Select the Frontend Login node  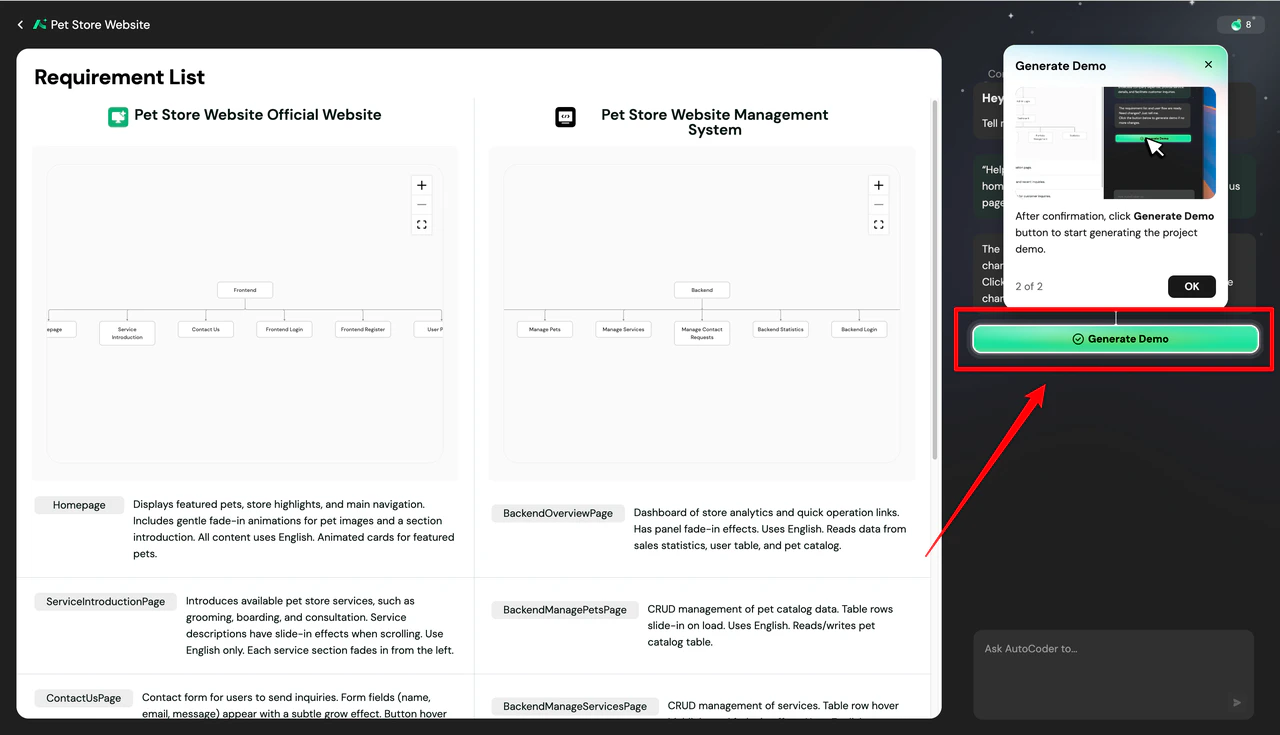tap(284, 329)
